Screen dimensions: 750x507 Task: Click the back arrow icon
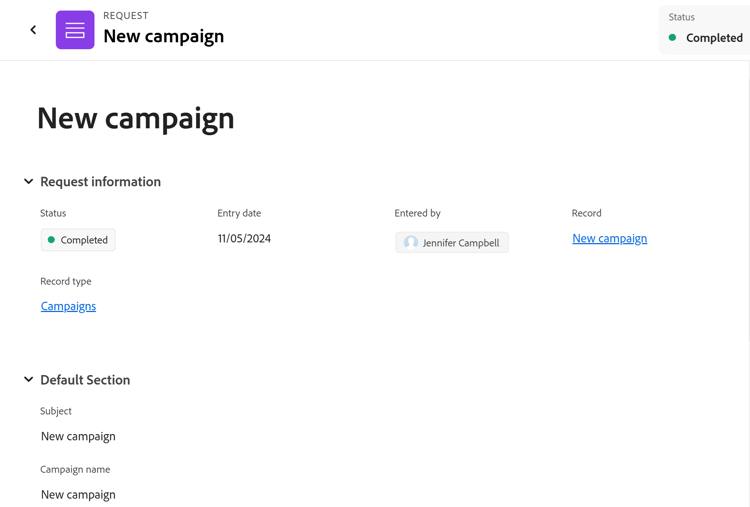33,30
